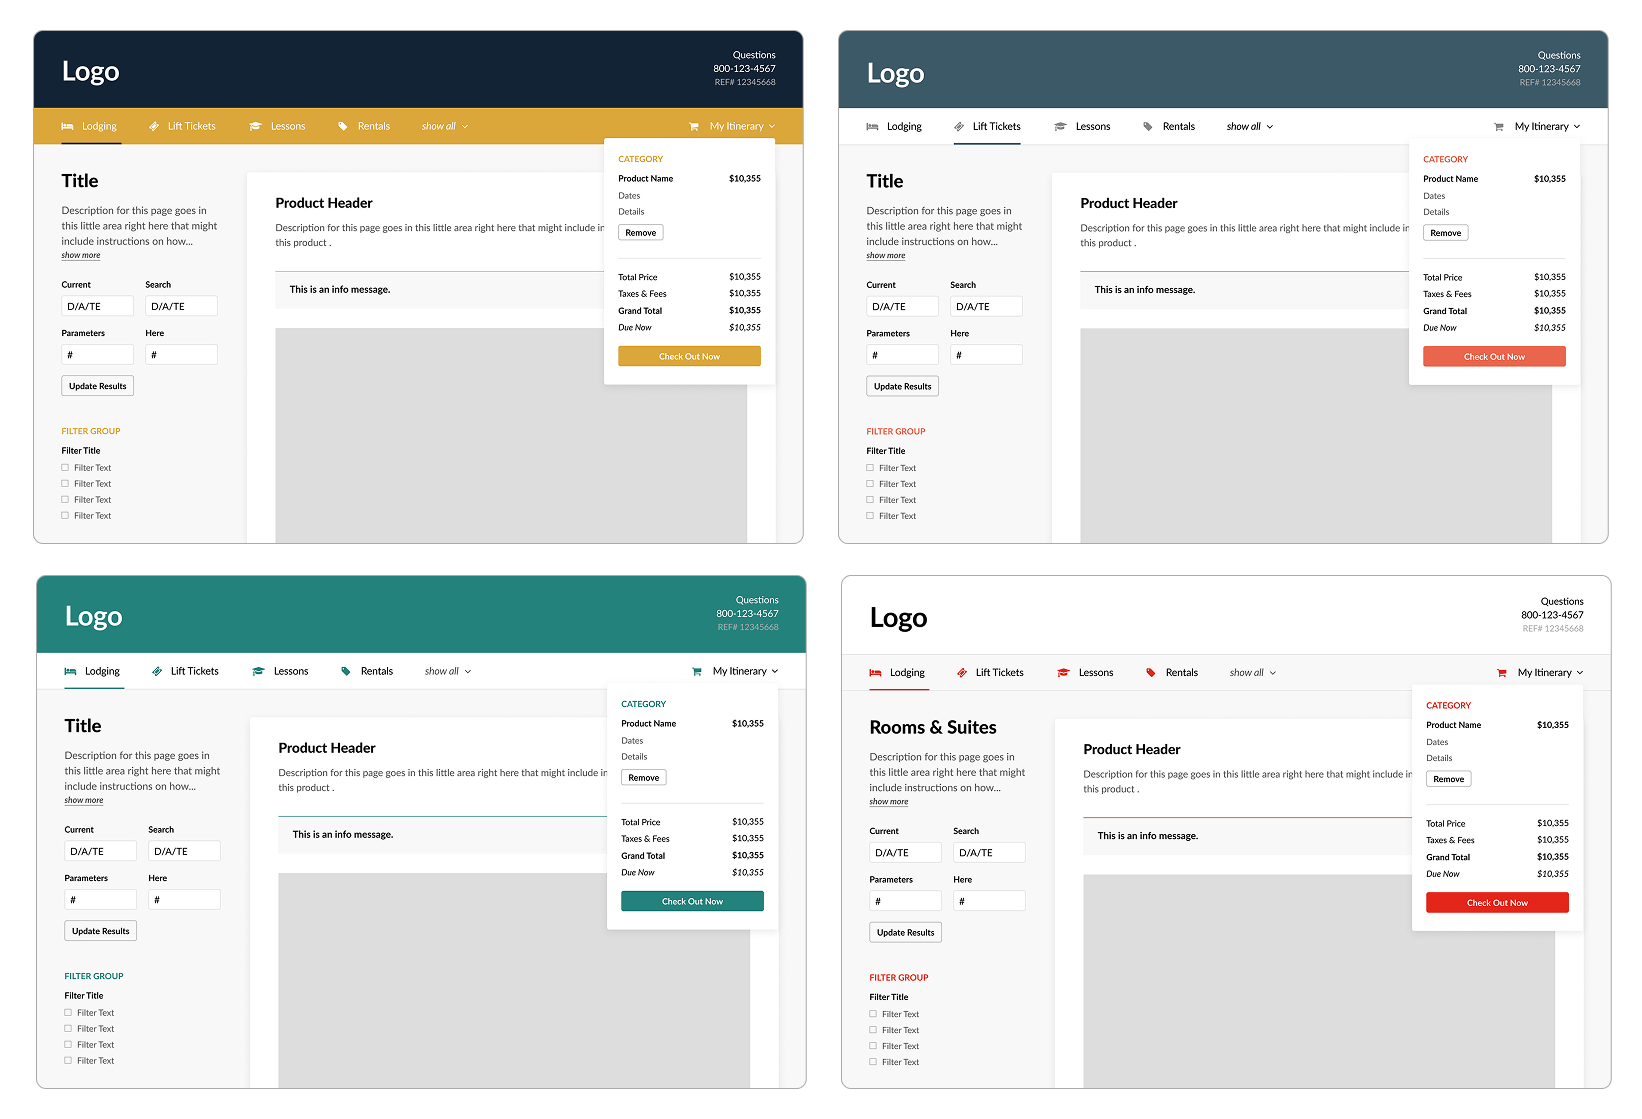Image resolution: width=1642 pixels, height=1119 pixels.
Task: Click the graduation cap icon in teal-theme nav
Action: 258,672
